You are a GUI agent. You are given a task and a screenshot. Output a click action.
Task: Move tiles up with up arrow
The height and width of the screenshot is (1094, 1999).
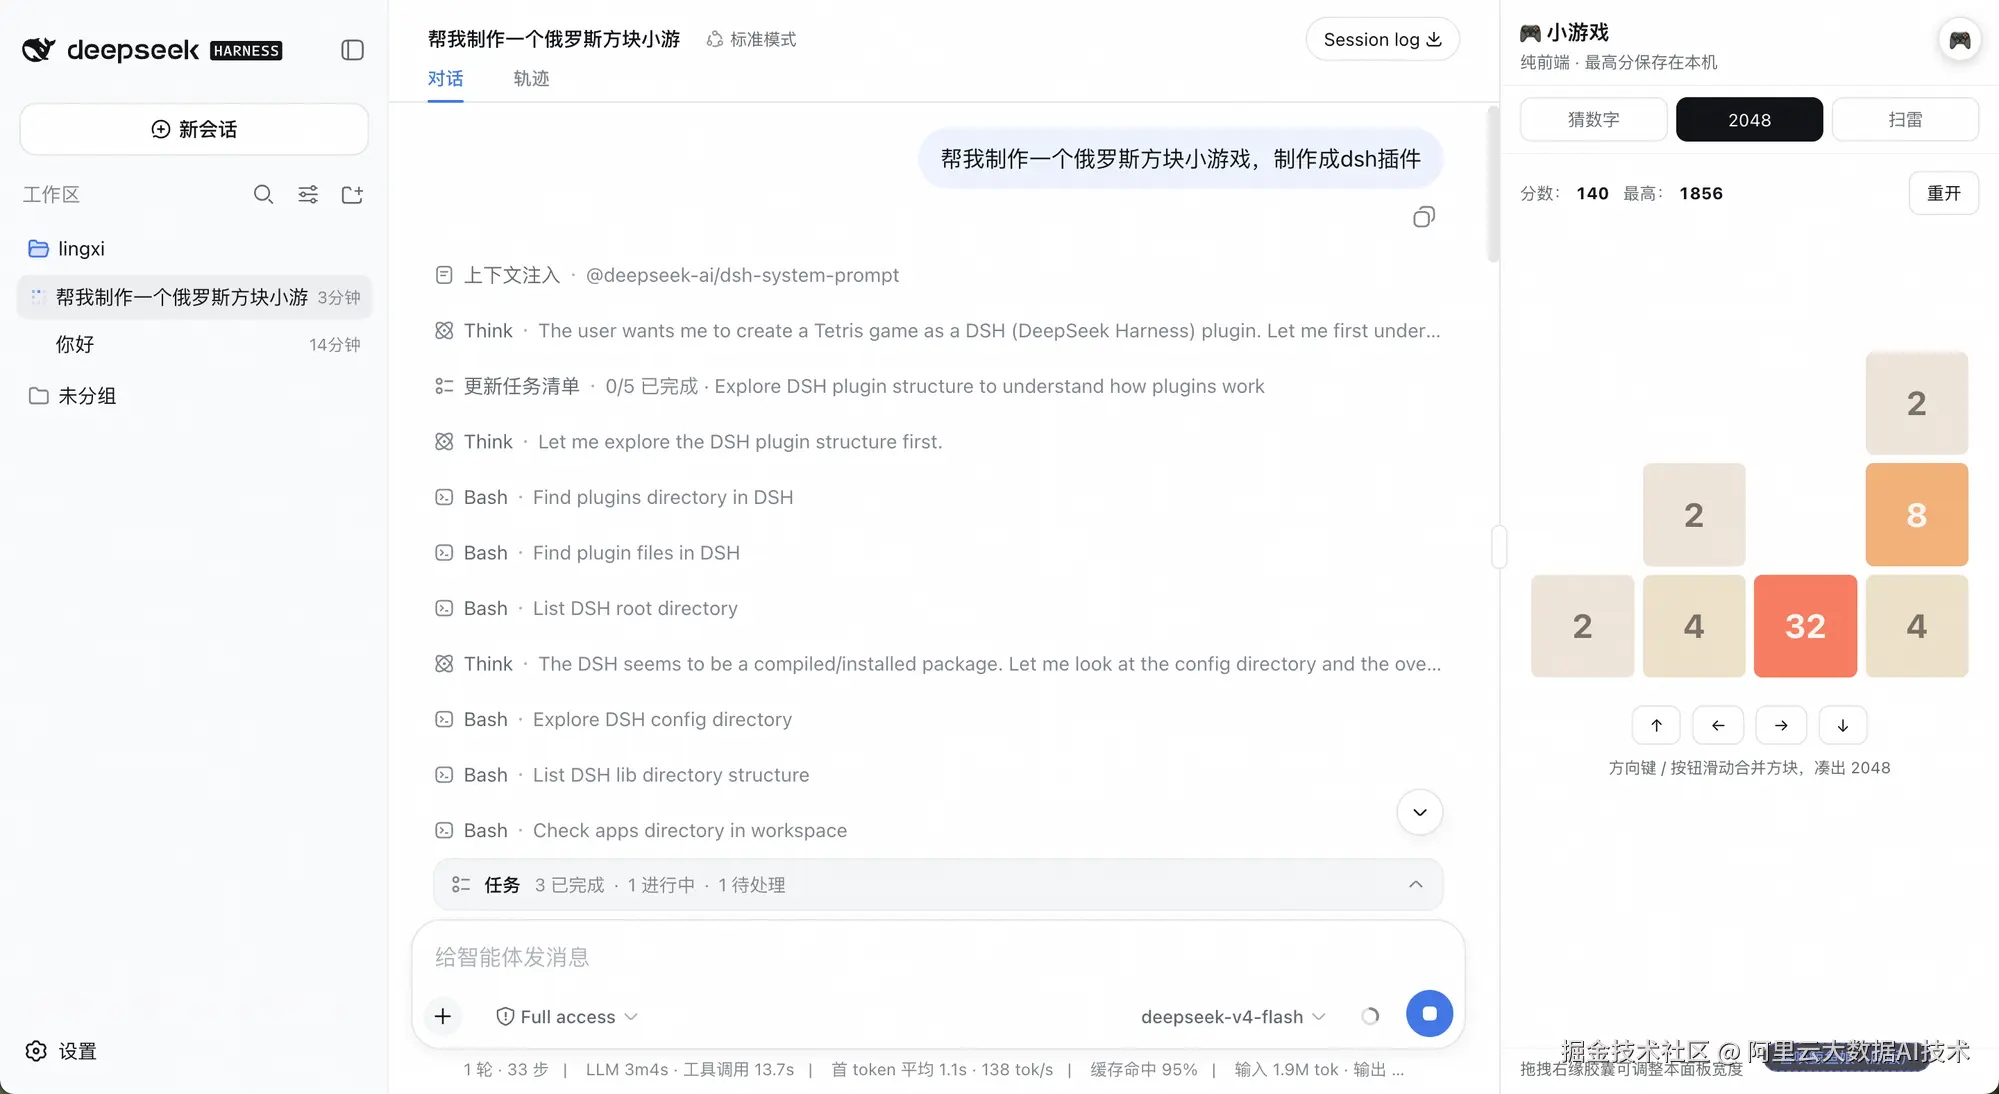tap(1656, 725)
